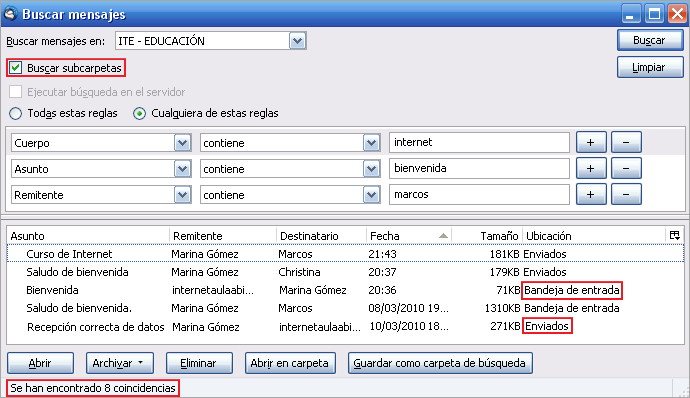Image resolution: width=690 pixels, height=398 pixels.
Task: Select the Bienvenida message from internetaulaabi
Action: click(x=345, y=290)
